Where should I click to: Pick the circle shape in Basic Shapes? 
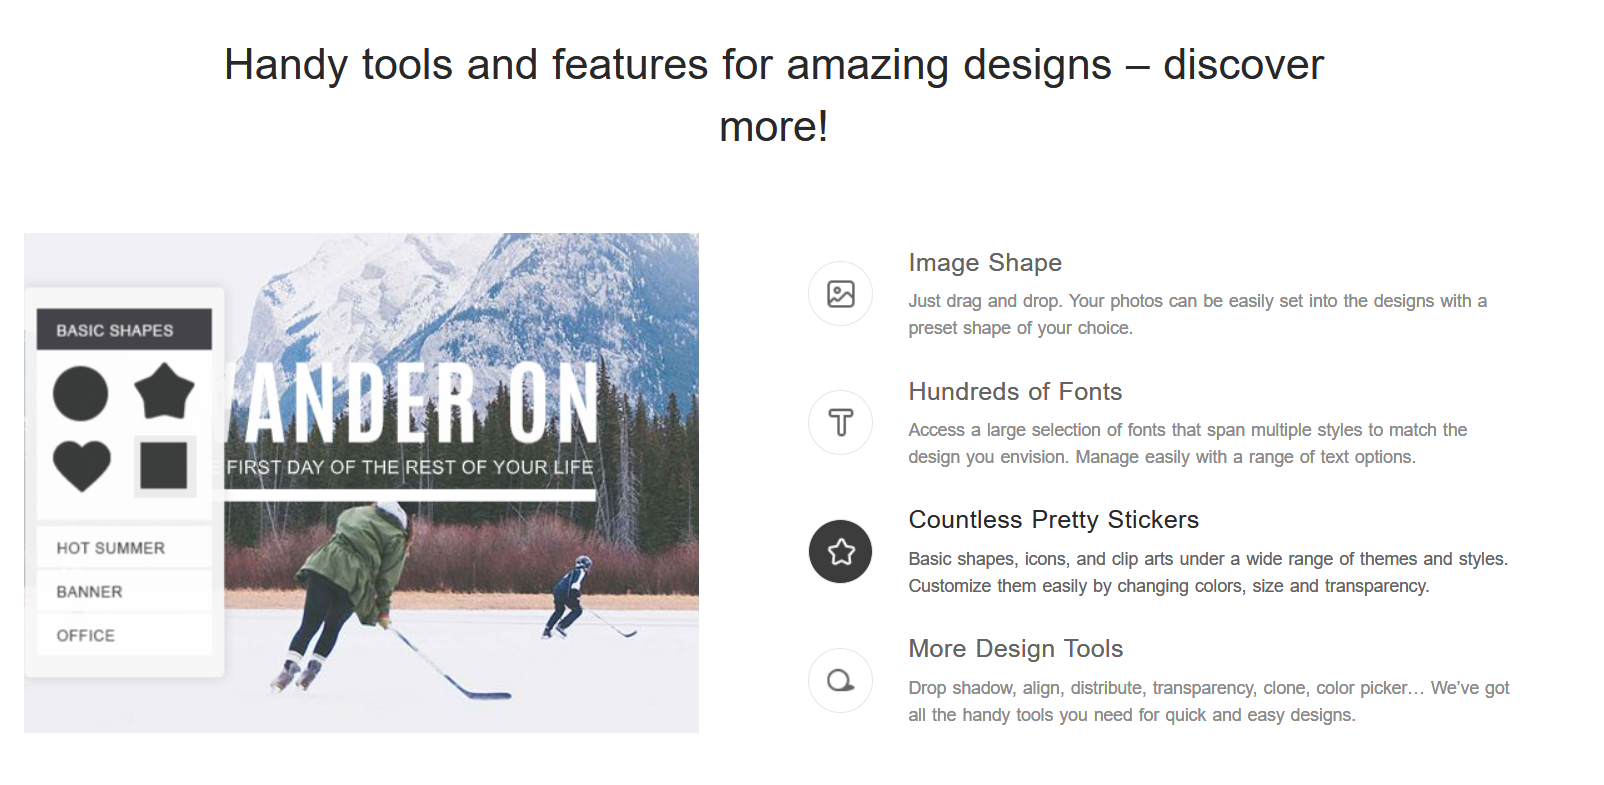pos(81,393)
